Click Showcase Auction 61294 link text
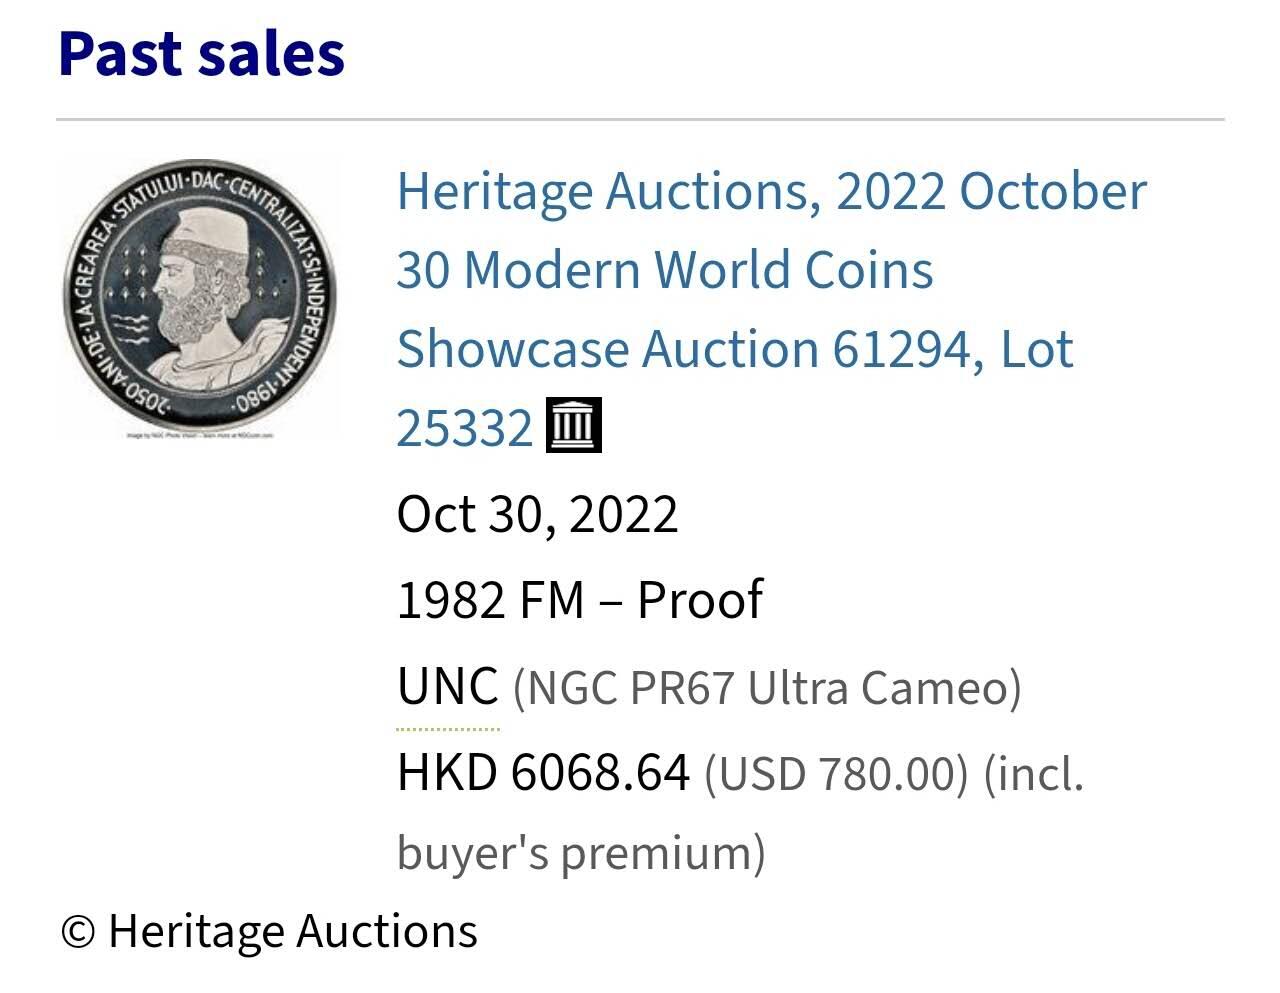 pyautogui.click(x=685, y=349)
